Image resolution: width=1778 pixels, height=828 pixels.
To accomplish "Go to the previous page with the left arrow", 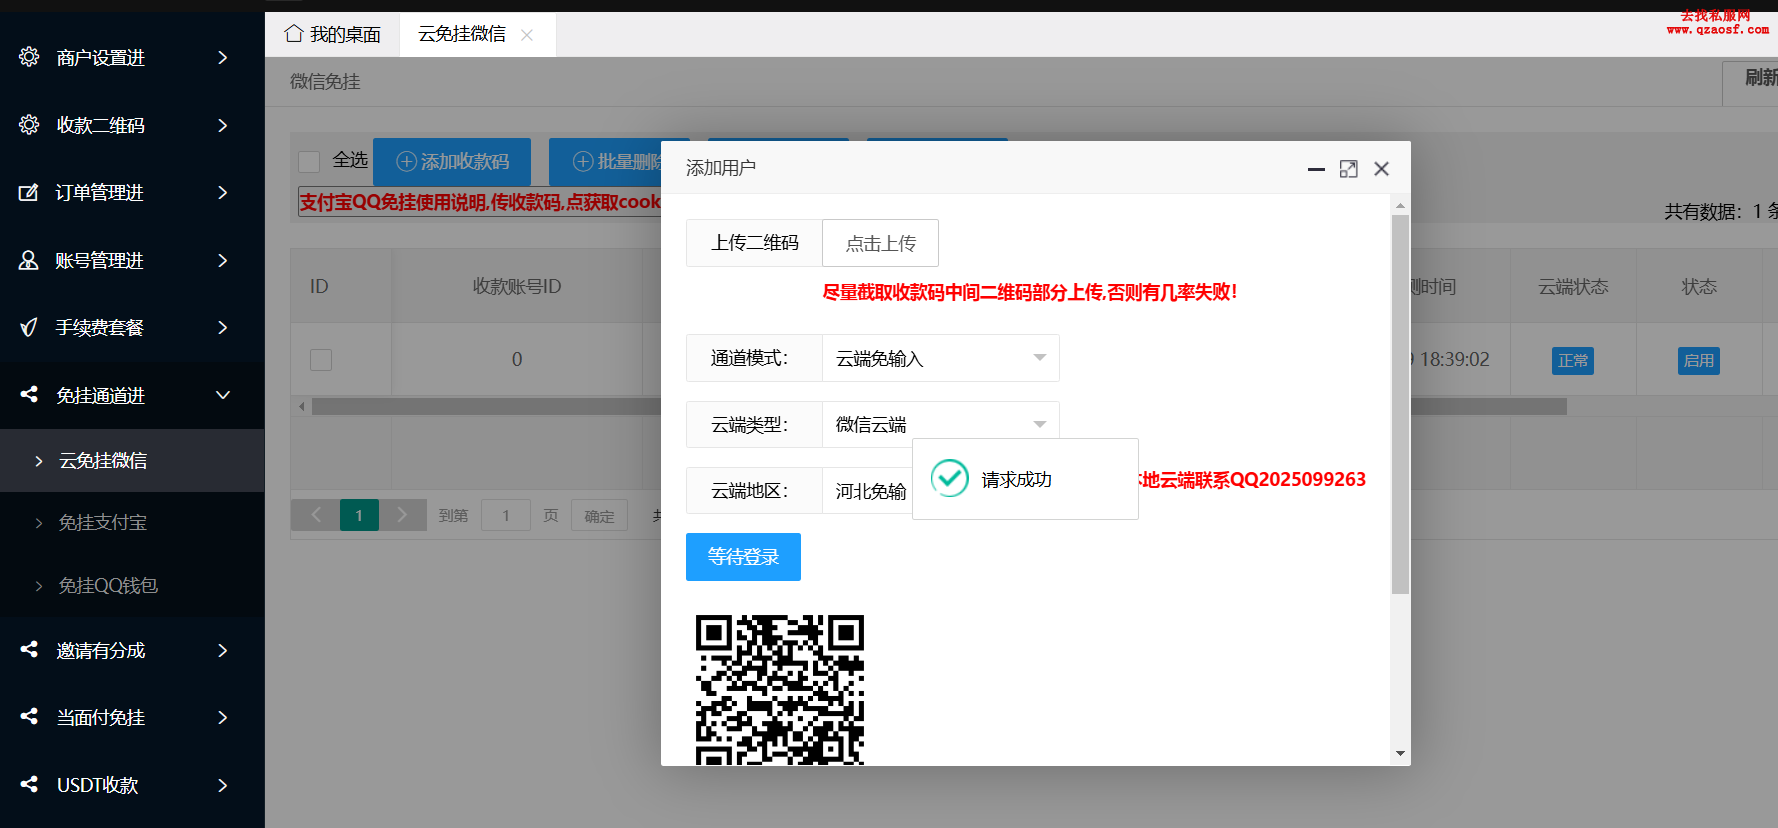I will point(316,515).
